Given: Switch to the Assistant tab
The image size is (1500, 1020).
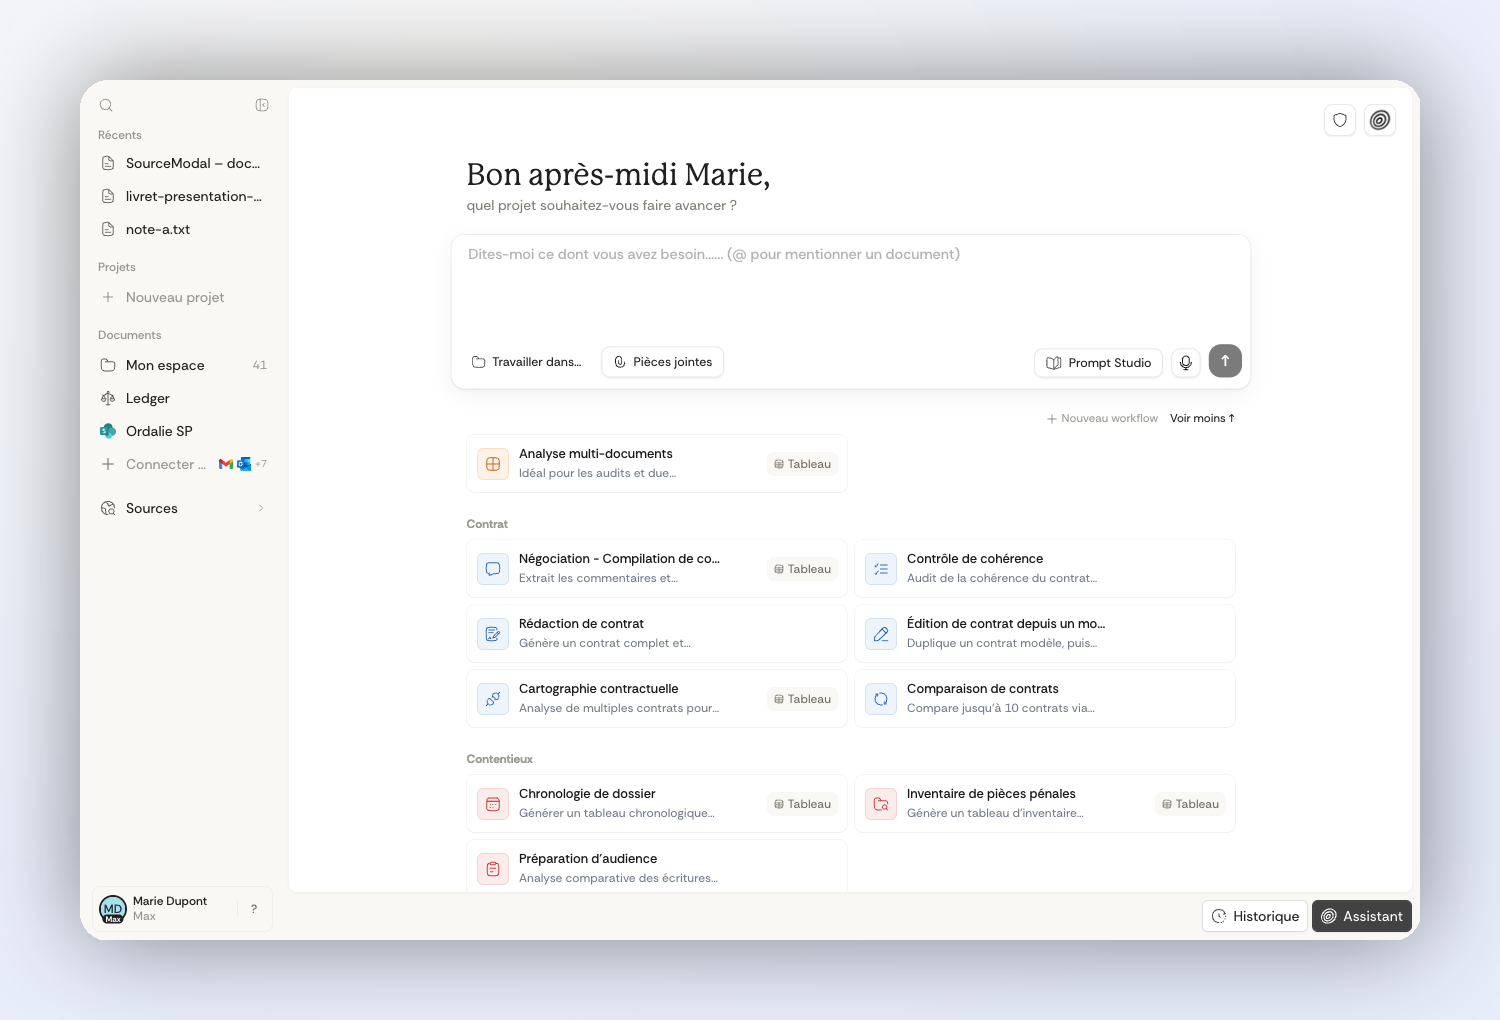Looking at the screenshot, I should pyautogui.click(x=1362, y=916).
